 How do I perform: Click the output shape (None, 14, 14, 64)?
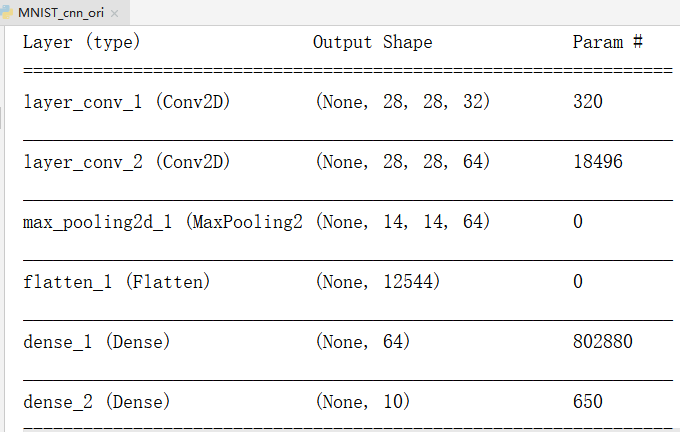[x=402, y=221]
